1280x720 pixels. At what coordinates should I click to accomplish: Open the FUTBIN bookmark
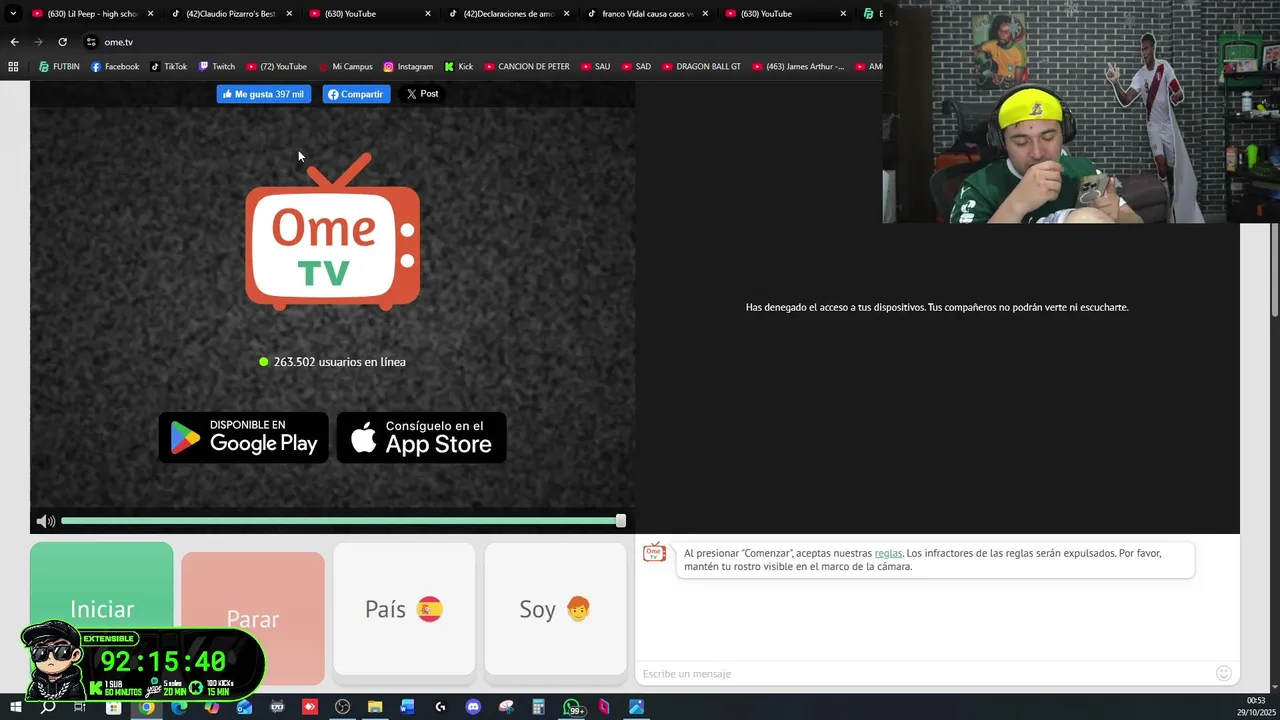pyautogui.click(x=59, y=67)
